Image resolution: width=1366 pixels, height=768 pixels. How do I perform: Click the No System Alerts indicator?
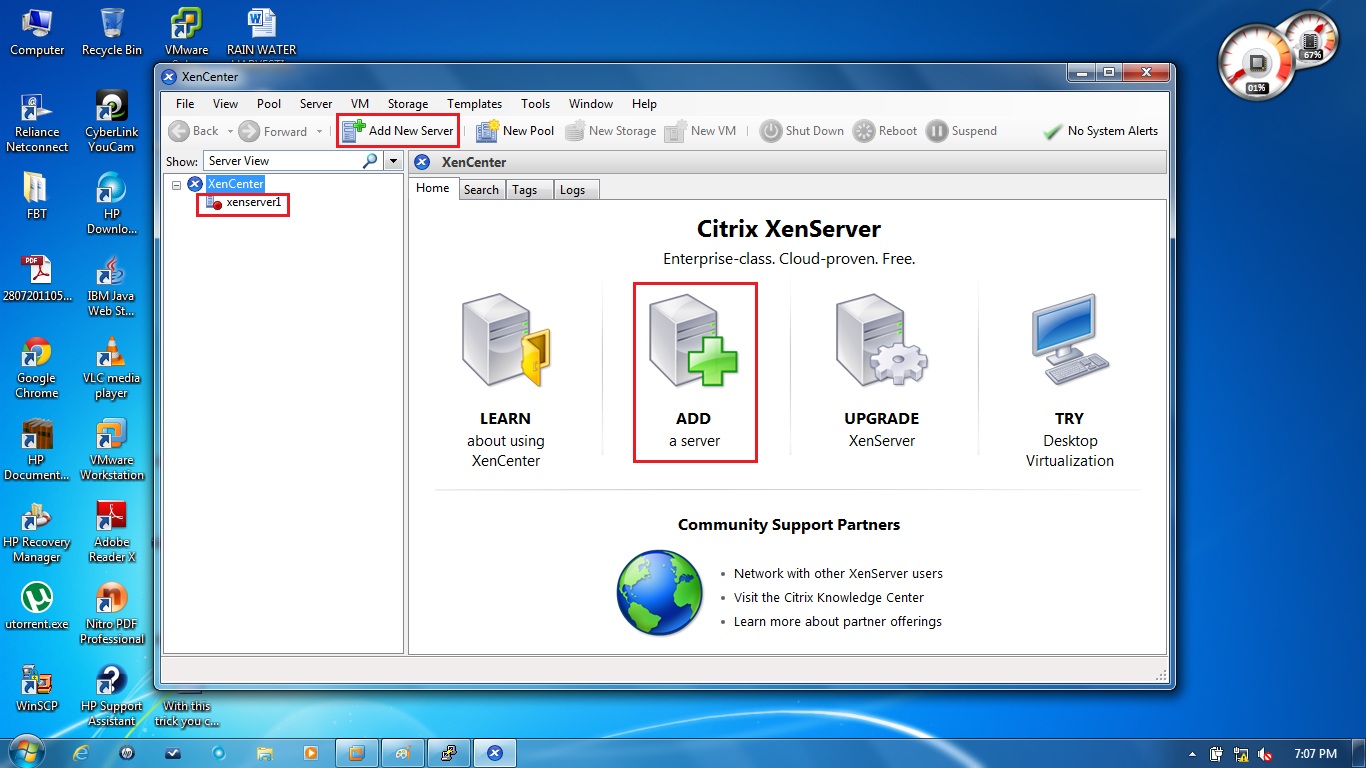(1100, 131)
